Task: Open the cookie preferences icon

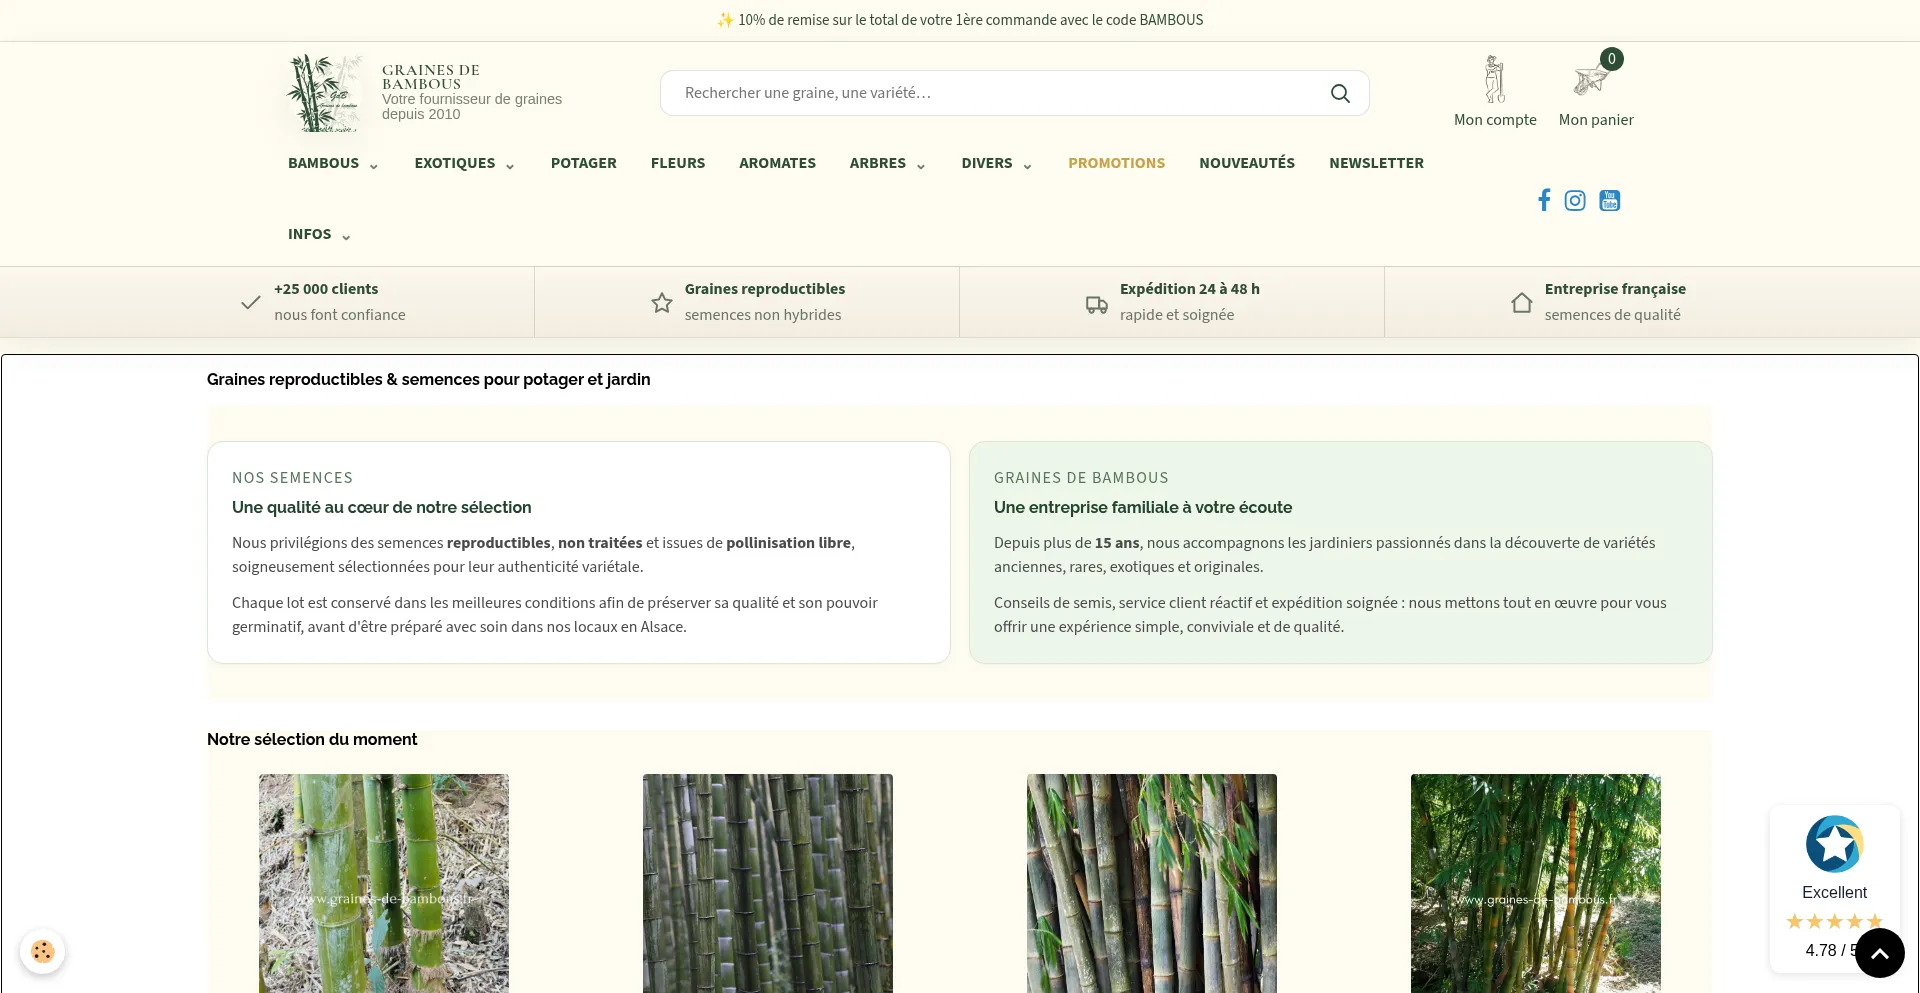Action: tap(42, 951)
